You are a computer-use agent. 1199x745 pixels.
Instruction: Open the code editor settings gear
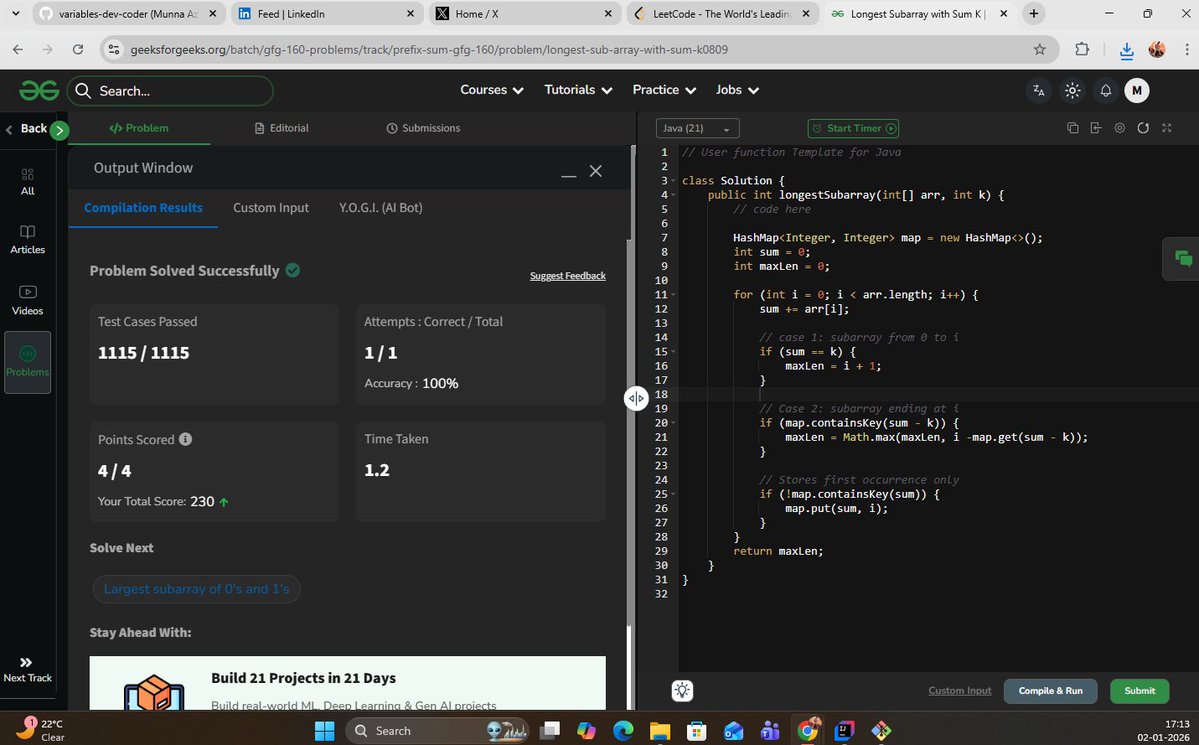[x=1119, y=128]
